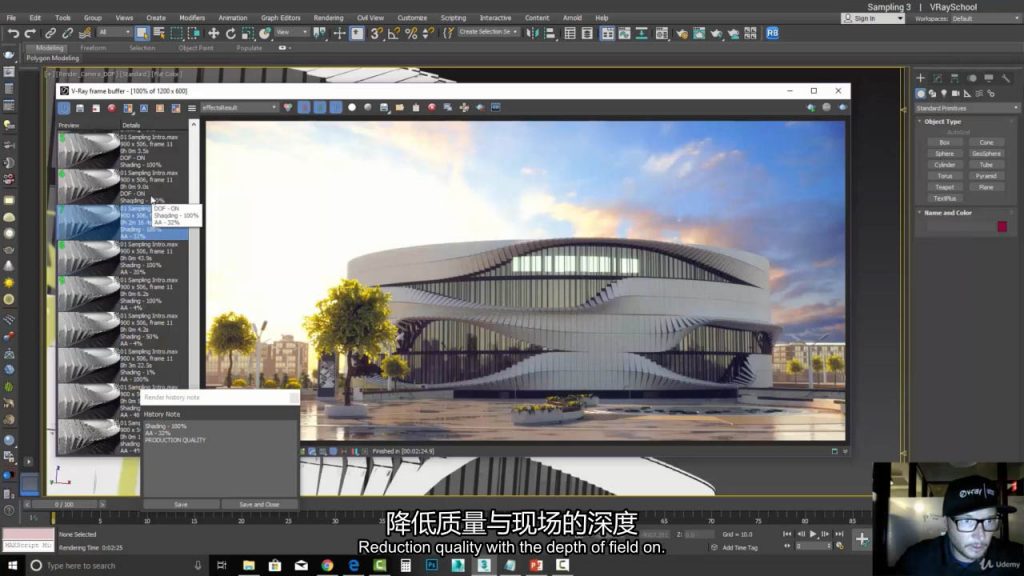1024x576 pixels.
Task: Open the Arnold menu
Action: point(572,18)
